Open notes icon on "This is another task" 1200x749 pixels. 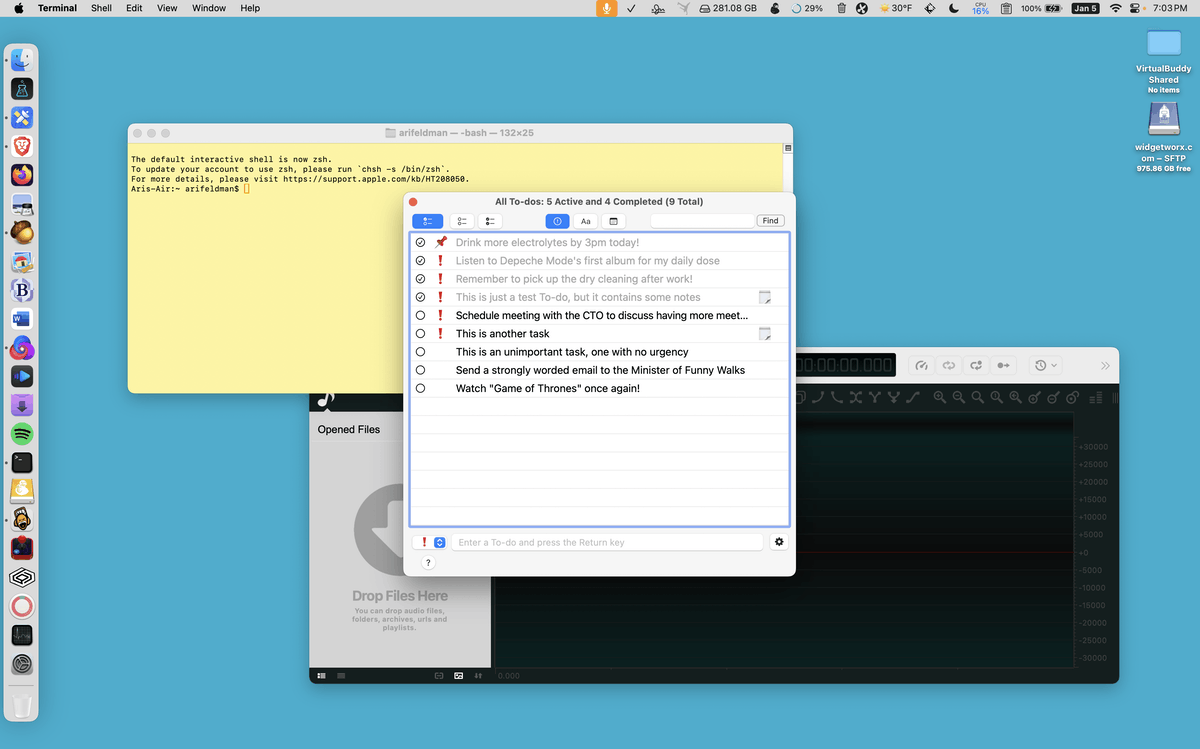(x=765, y=333)
